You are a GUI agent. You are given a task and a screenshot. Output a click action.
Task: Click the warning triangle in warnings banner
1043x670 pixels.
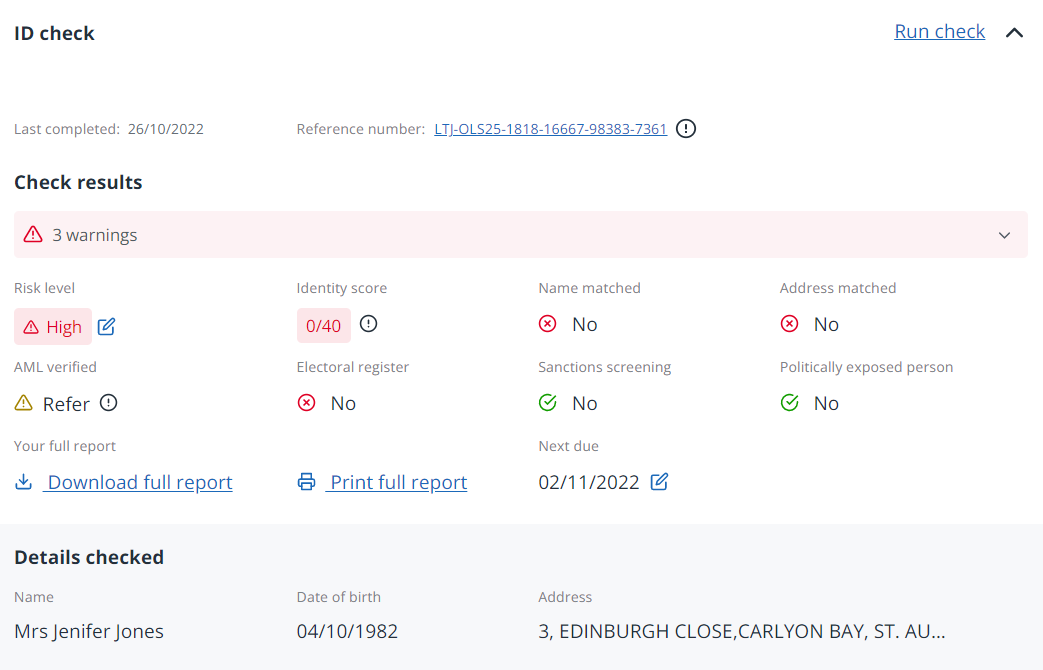[33, 235]
